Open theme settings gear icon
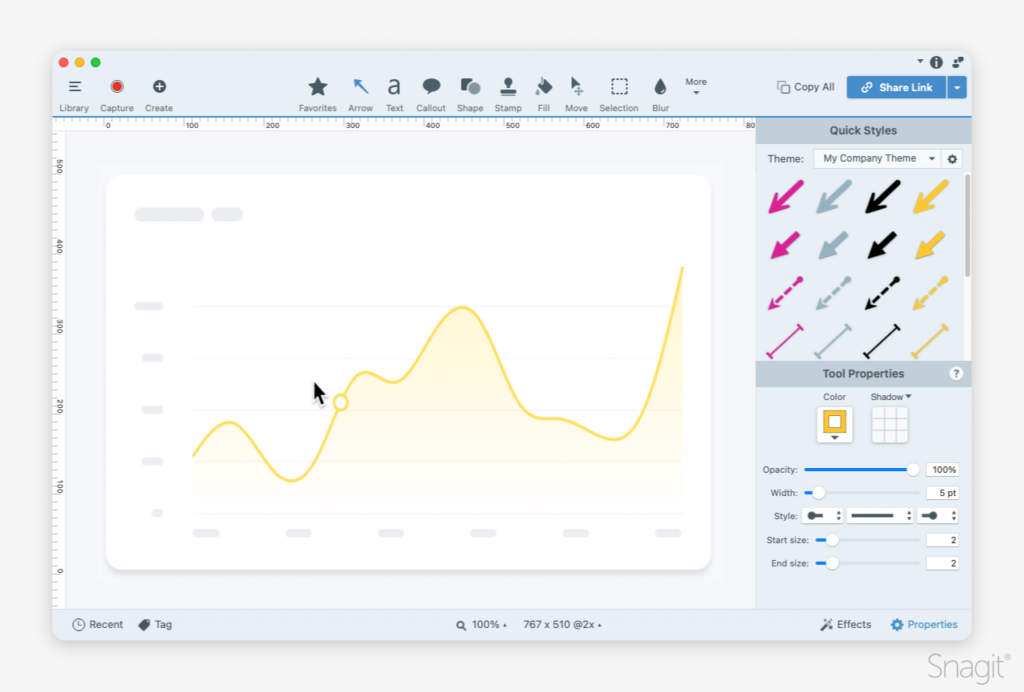The image size is (1024, 692). coord(952,159)
